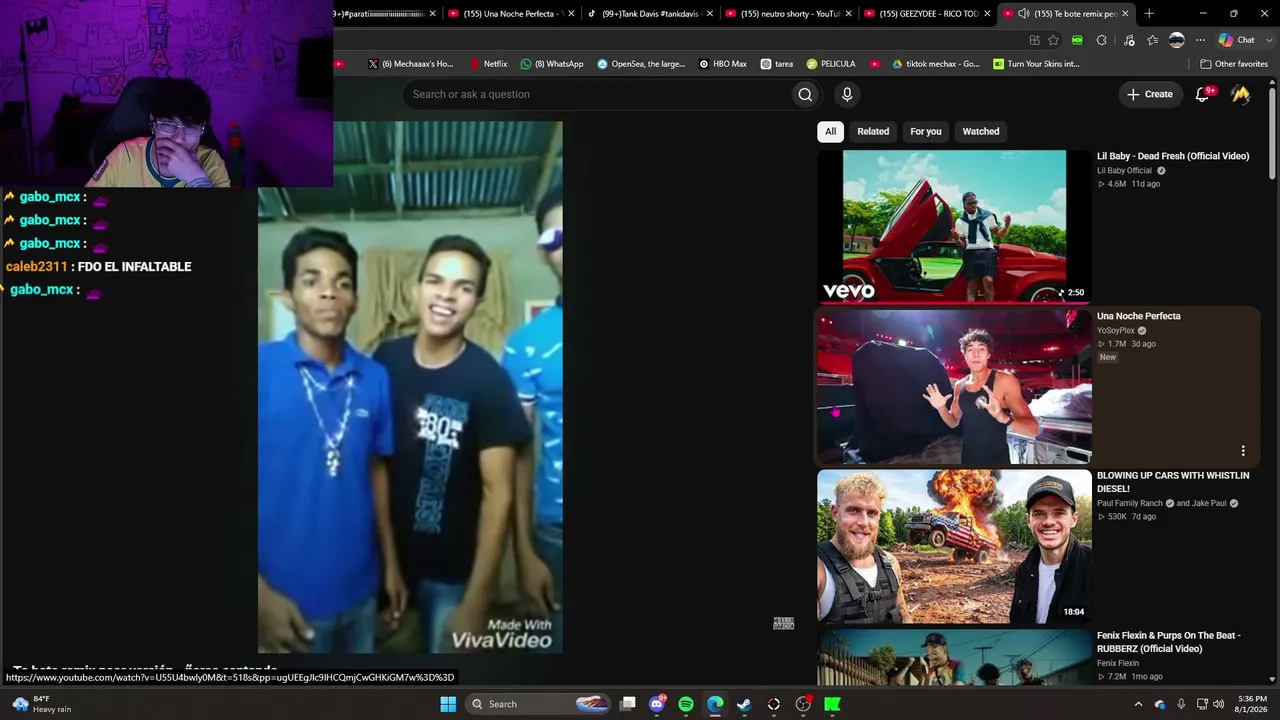Open the Turn Your Skins bookmark
Screen dimensions: 1280x720
pyautogui.click(x=1036, y=64)
